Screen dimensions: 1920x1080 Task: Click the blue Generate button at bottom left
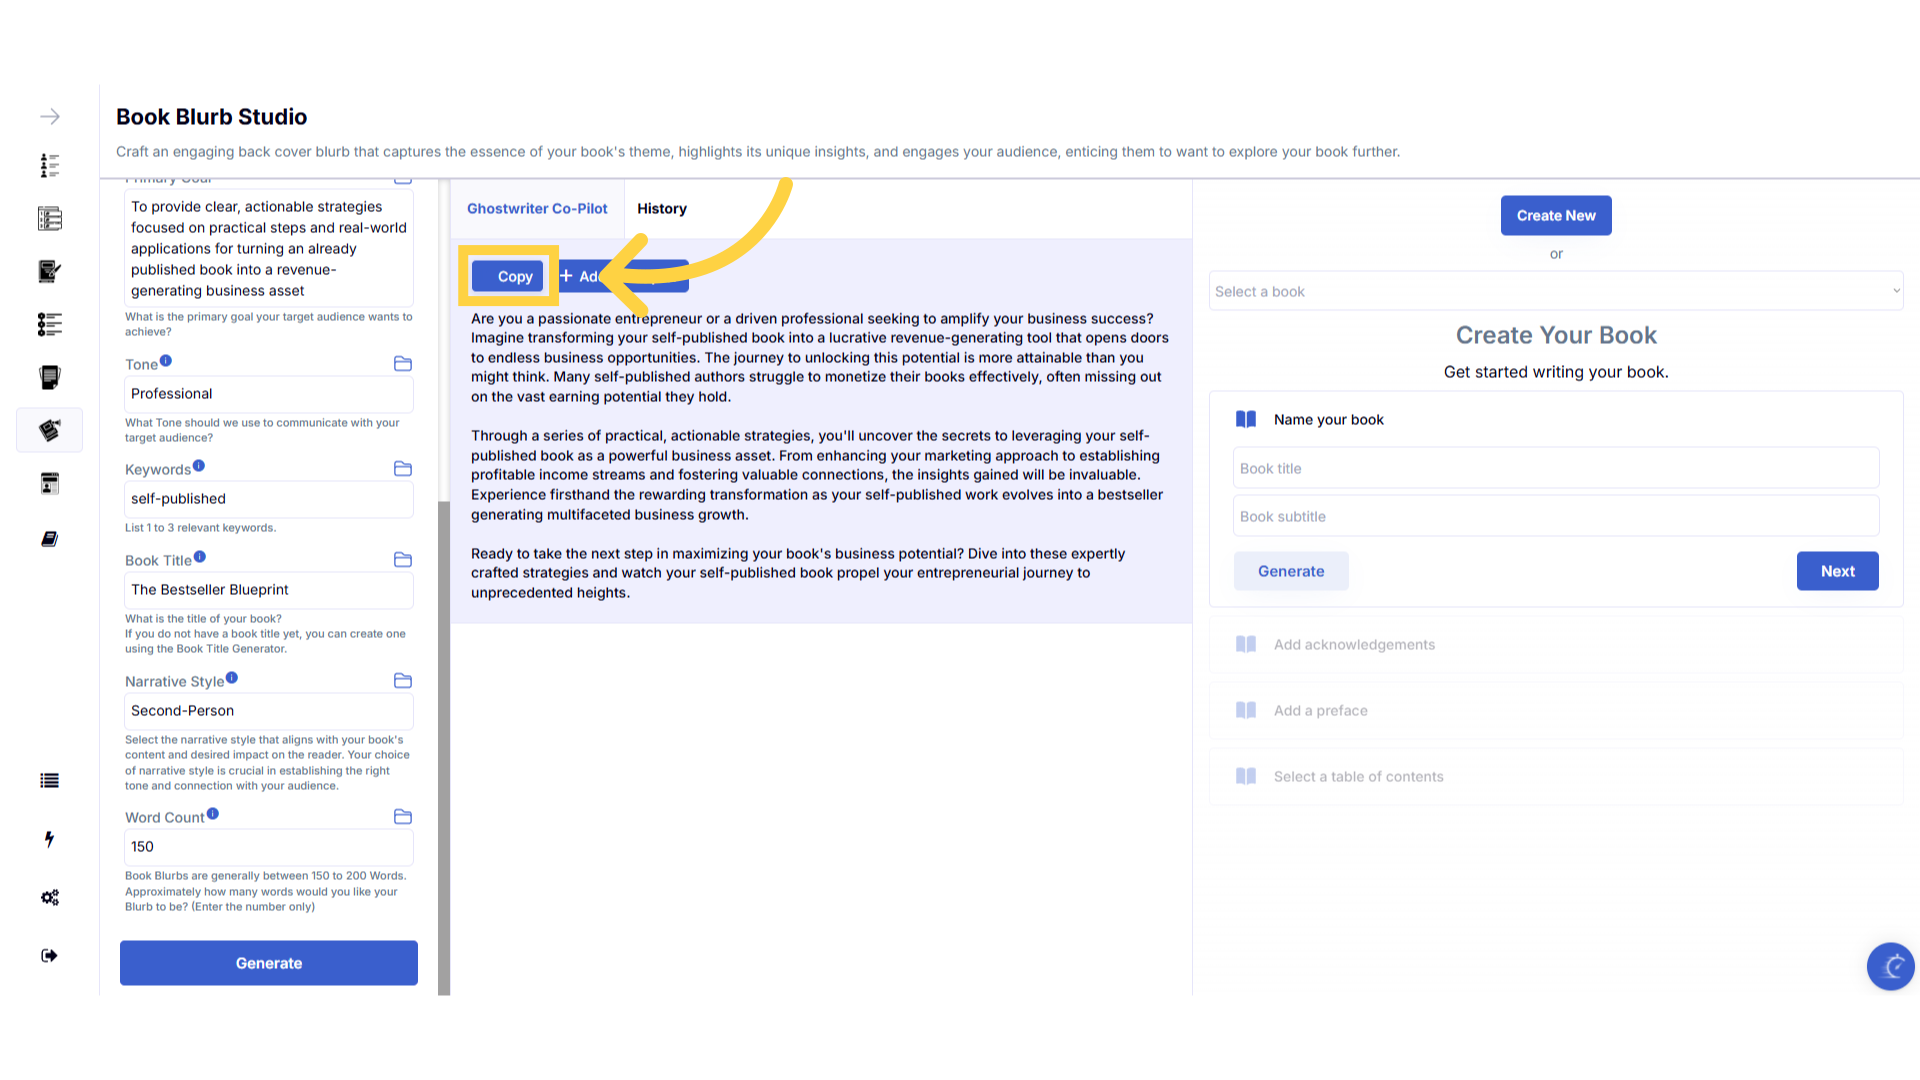269,963
